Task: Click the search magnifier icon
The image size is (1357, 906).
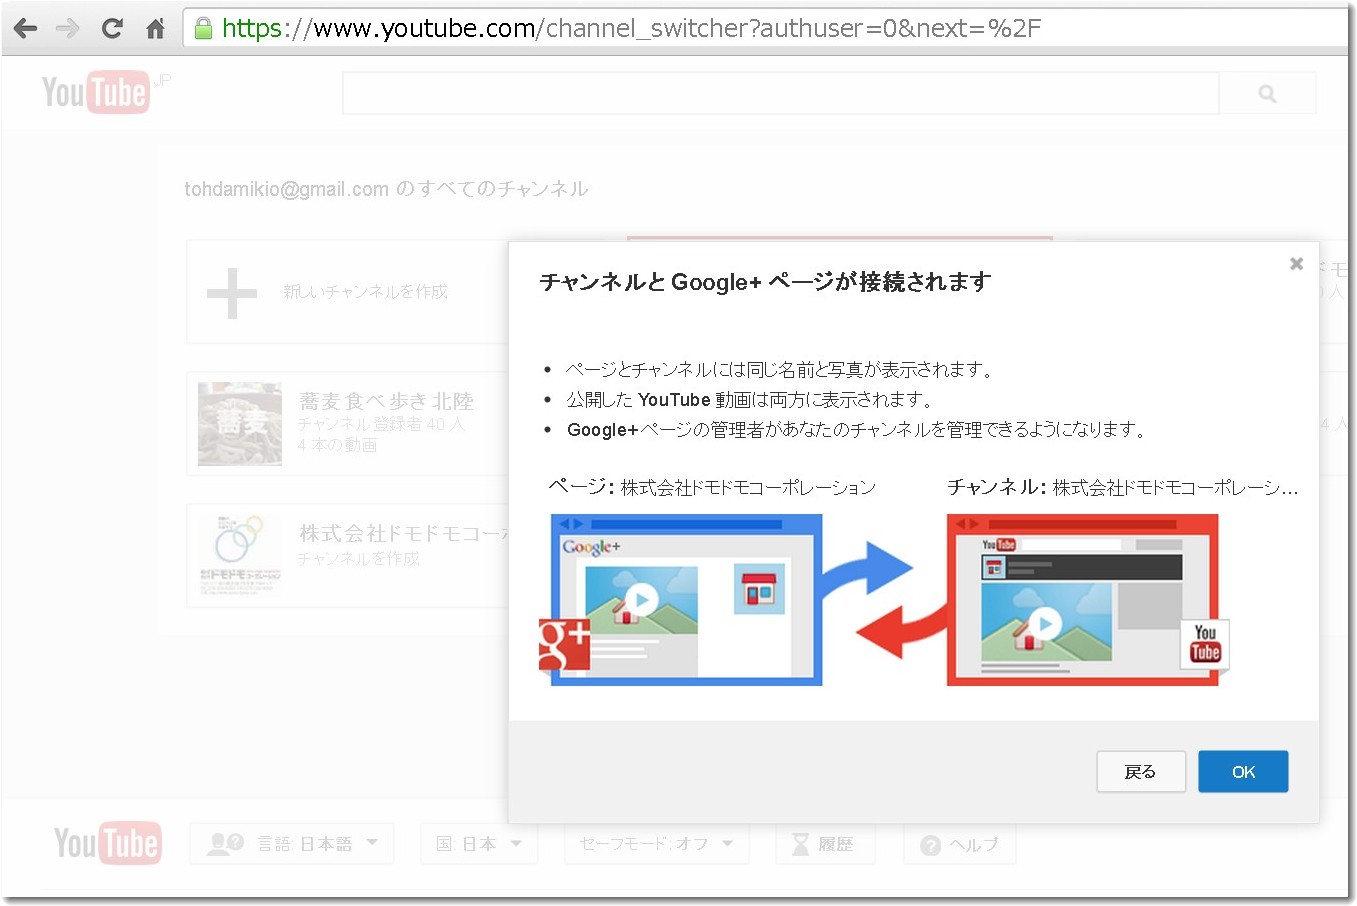Action: (1266, 92)
